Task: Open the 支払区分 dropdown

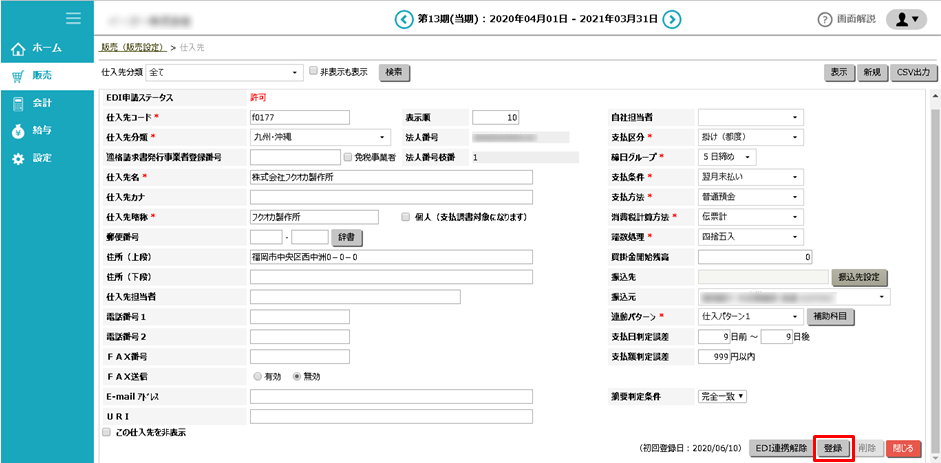Action: coord(750,137)
